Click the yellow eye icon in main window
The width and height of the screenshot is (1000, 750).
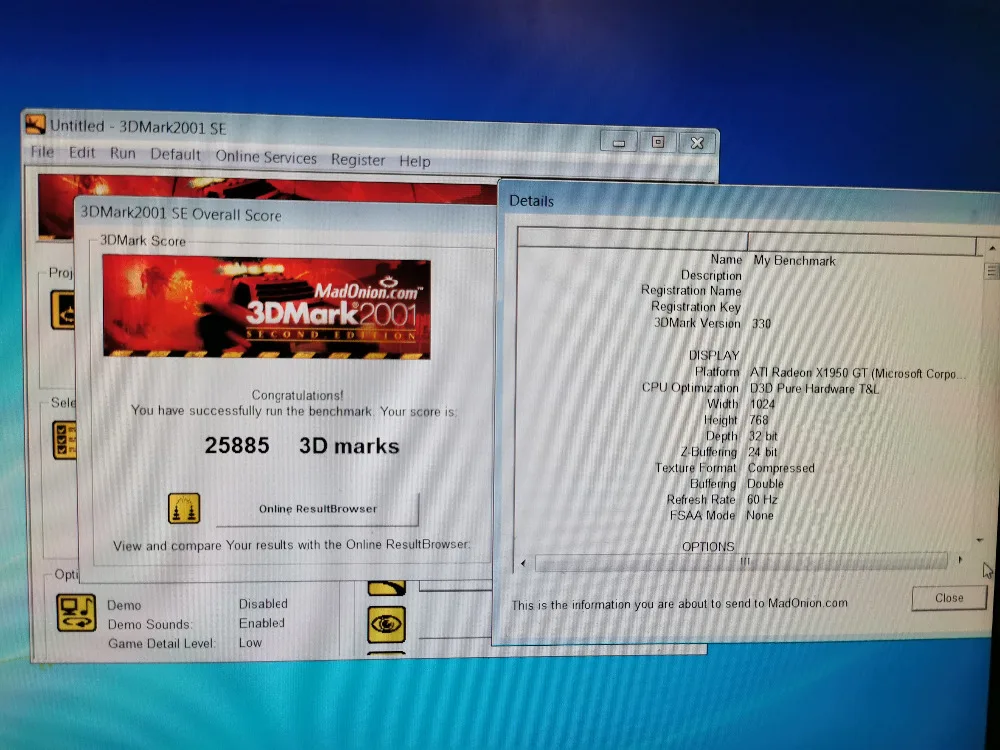click(x=386, y=624)
